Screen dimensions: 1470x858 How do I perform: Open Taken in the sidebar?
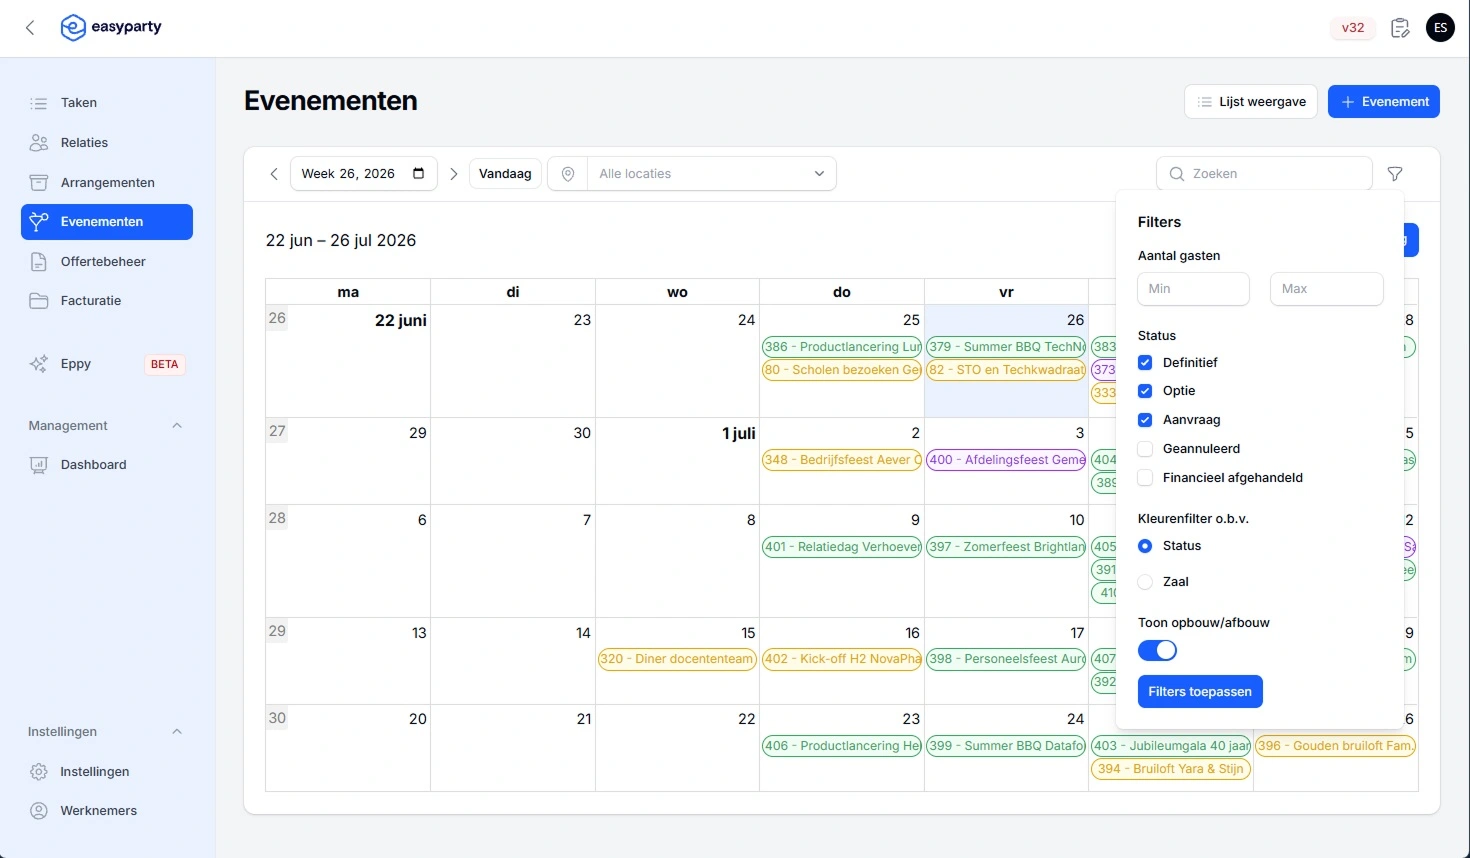[107, 103]
